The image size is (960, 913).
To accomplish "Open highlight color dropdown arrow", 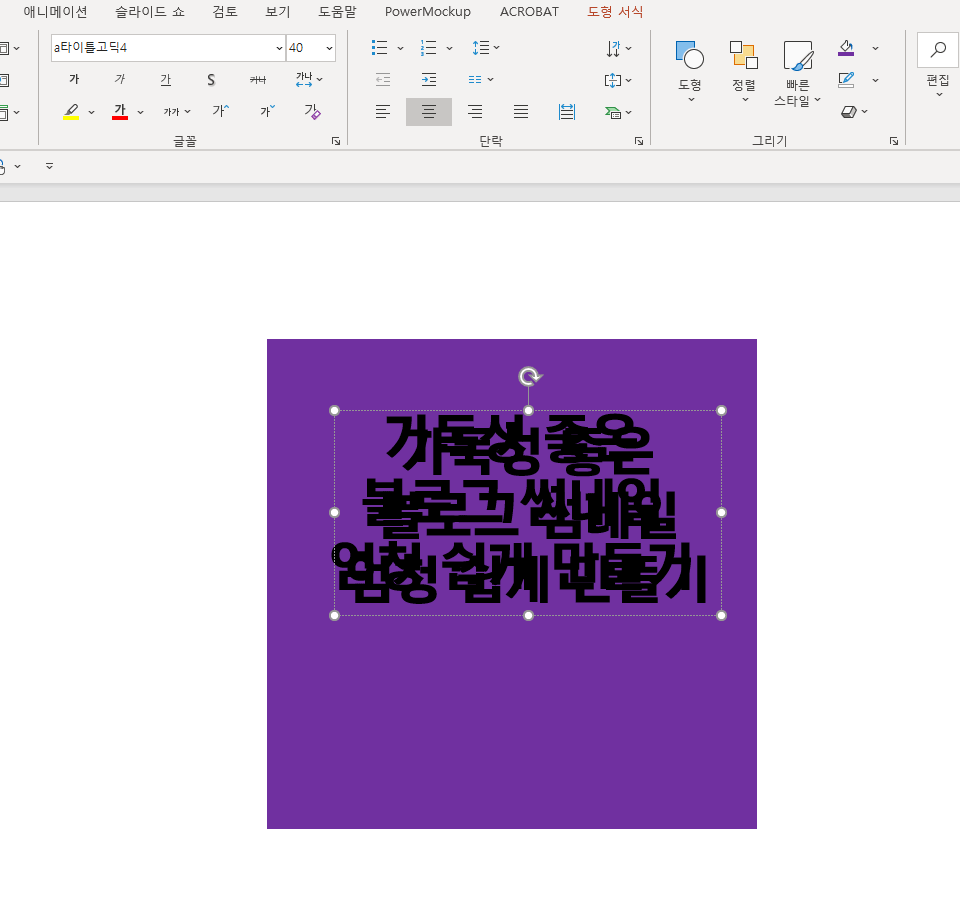I will (x=91, y=112).
